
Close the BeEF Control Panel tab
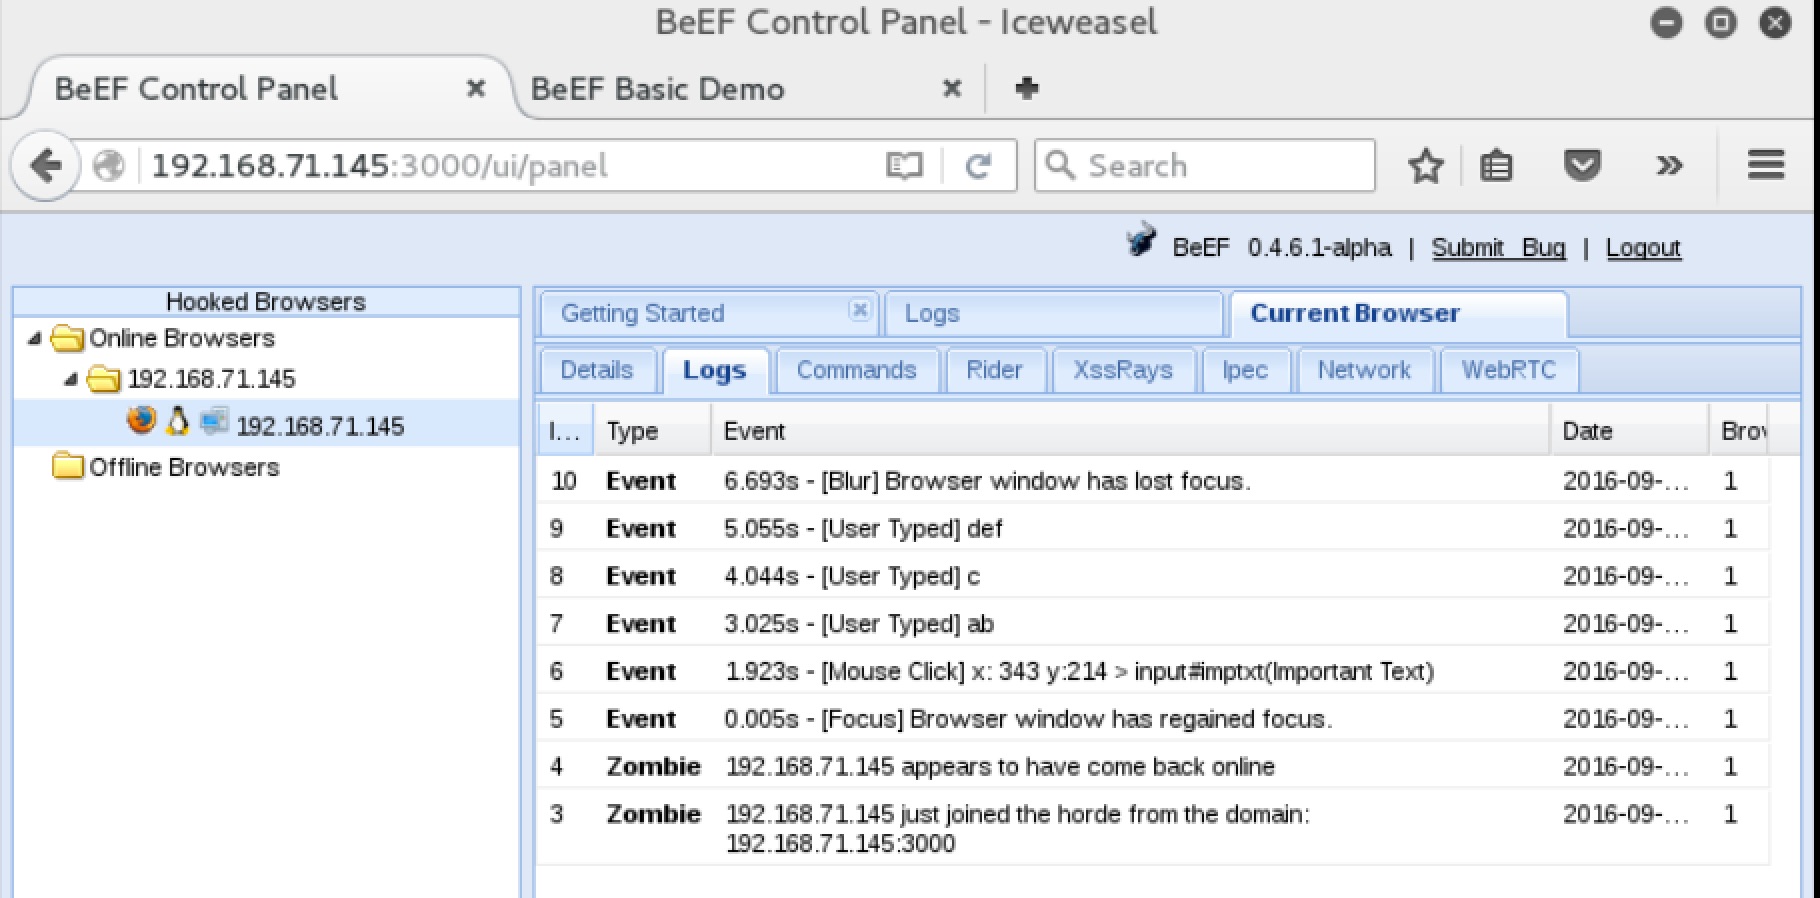tap(476, 89)
